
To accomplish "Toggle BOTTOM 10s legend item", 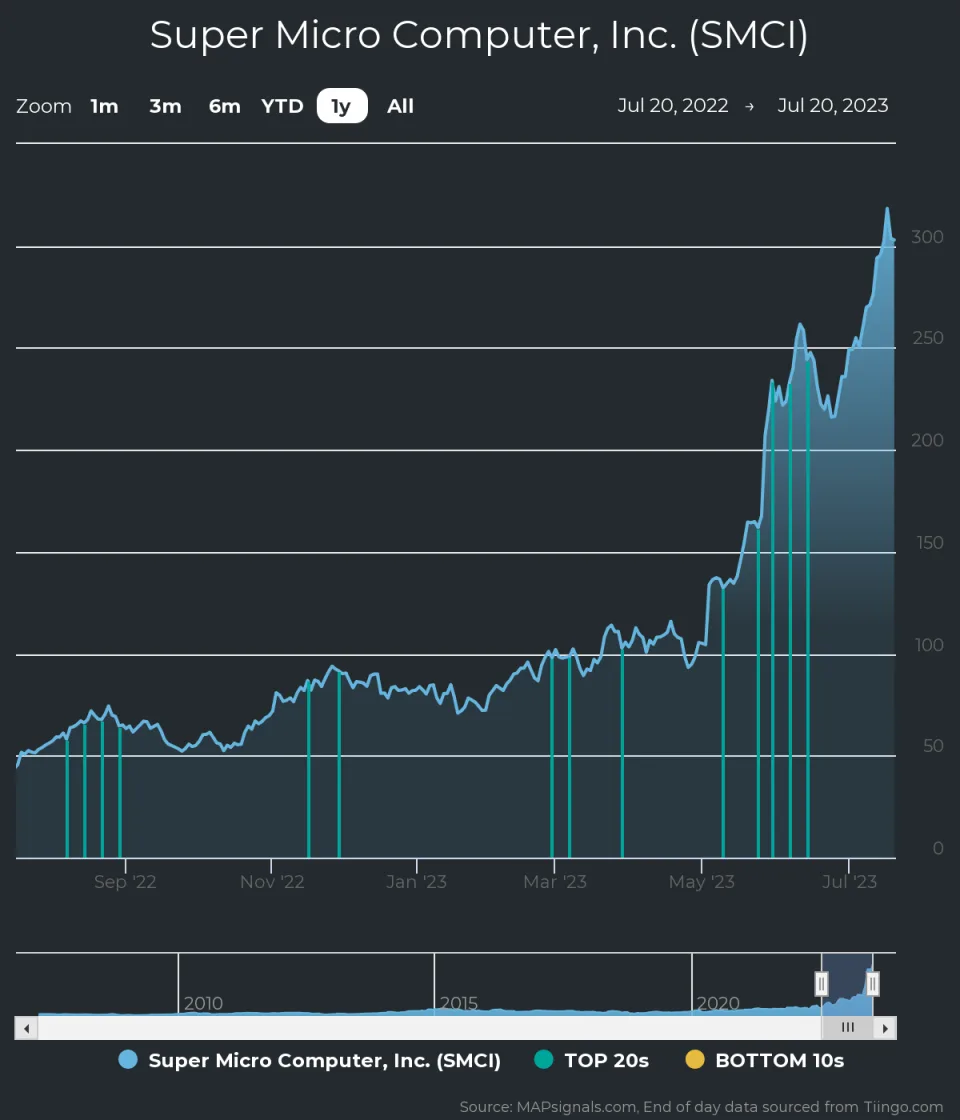I will [765, 1060].
